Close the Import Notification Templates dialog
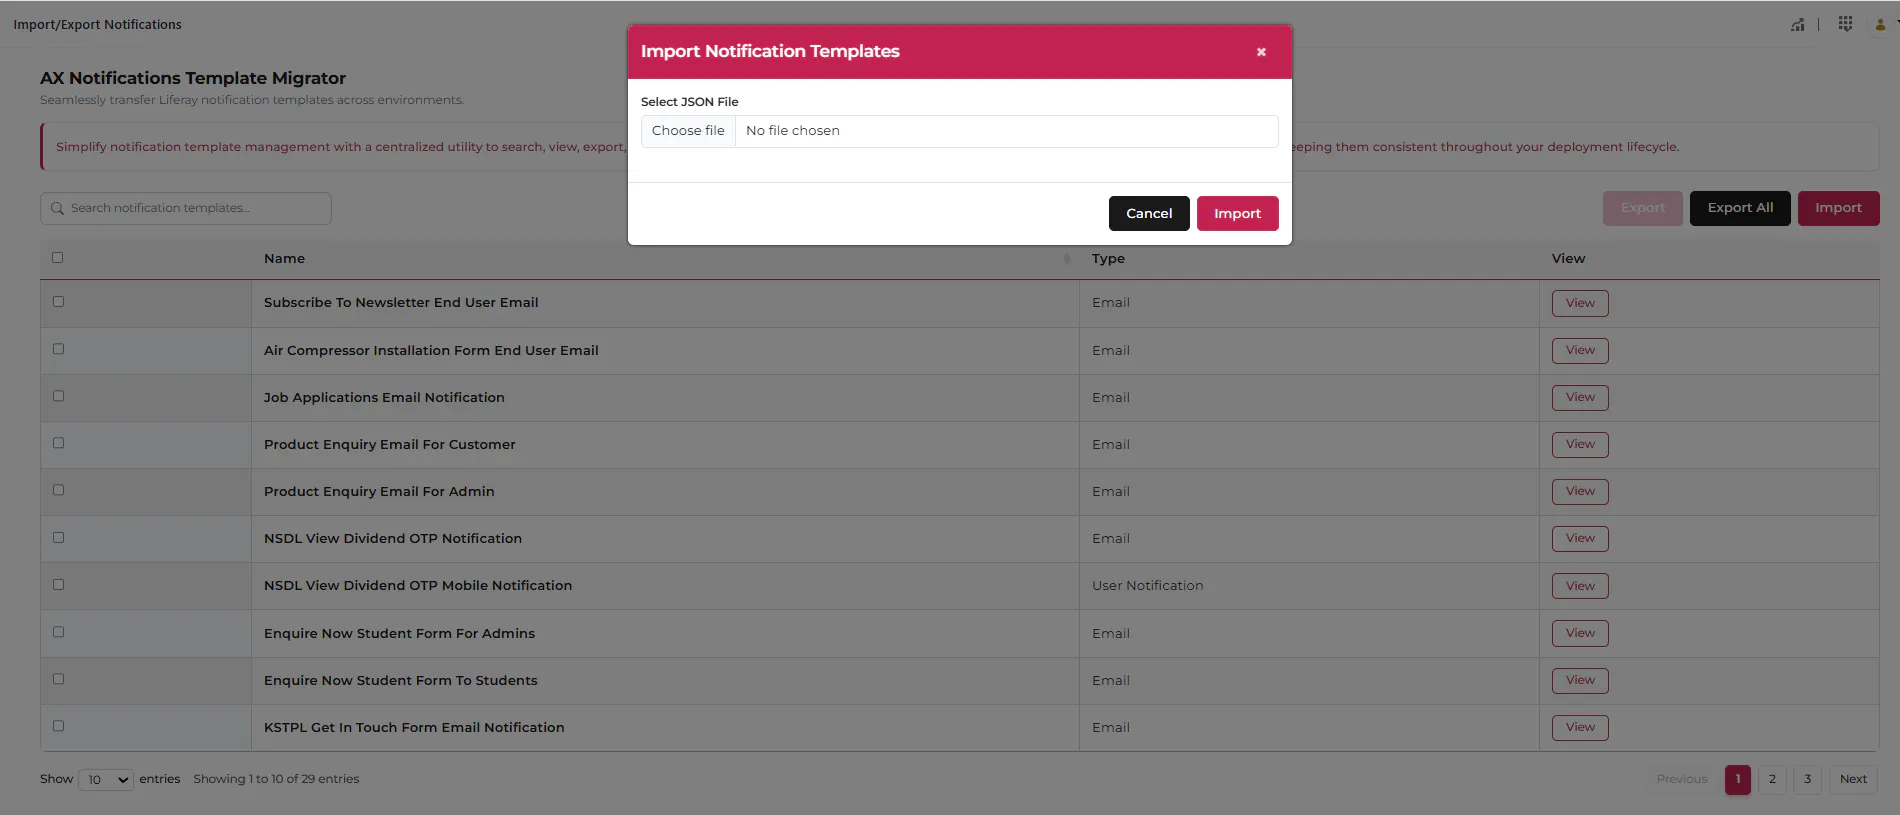This screenshot has width=1900, height=815. coord(1261,52)
